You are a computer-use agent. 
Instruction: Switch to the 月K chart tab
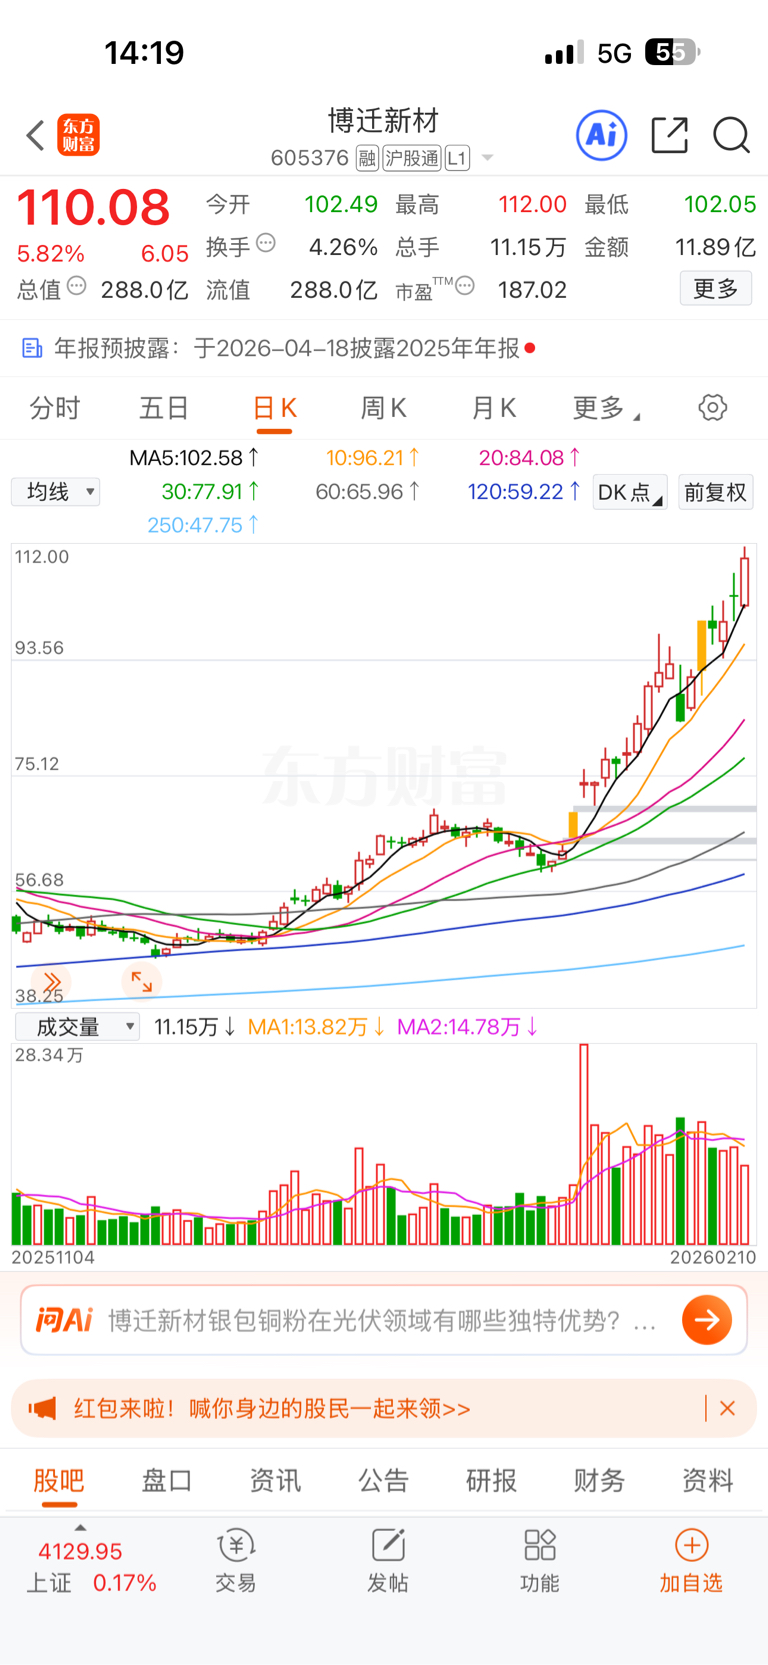[x=493, y=408]
